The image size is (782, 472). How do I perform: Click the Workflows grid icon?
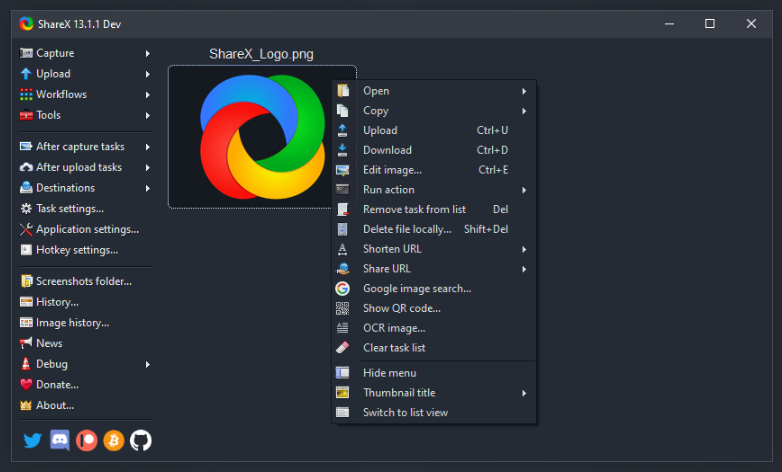[26, 94]
